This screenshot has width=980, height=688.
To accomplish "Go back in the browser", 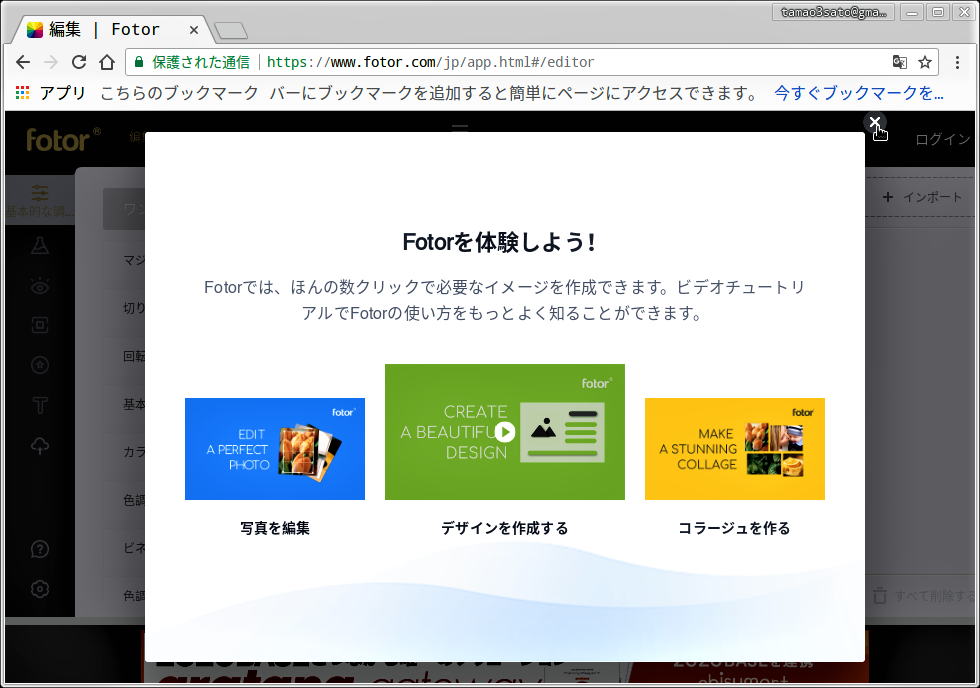I will point(23,62).
